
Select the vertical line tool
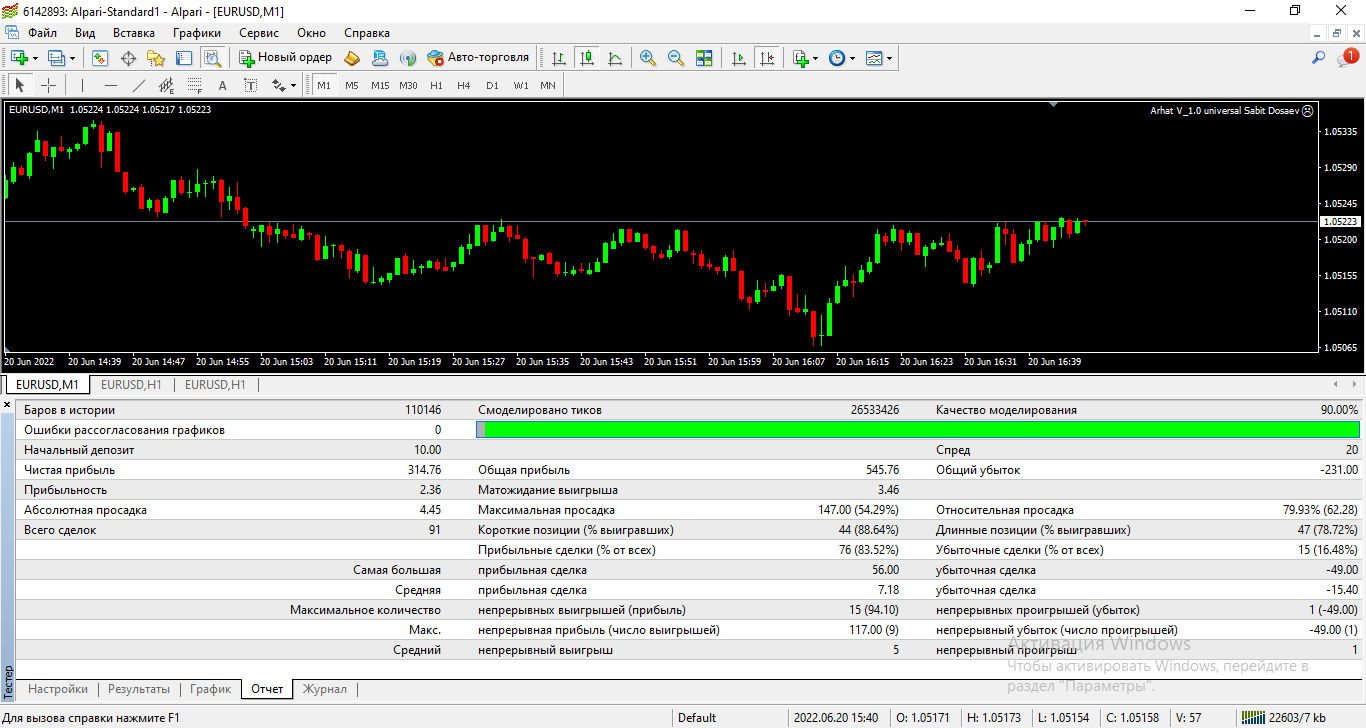(82, 85)
